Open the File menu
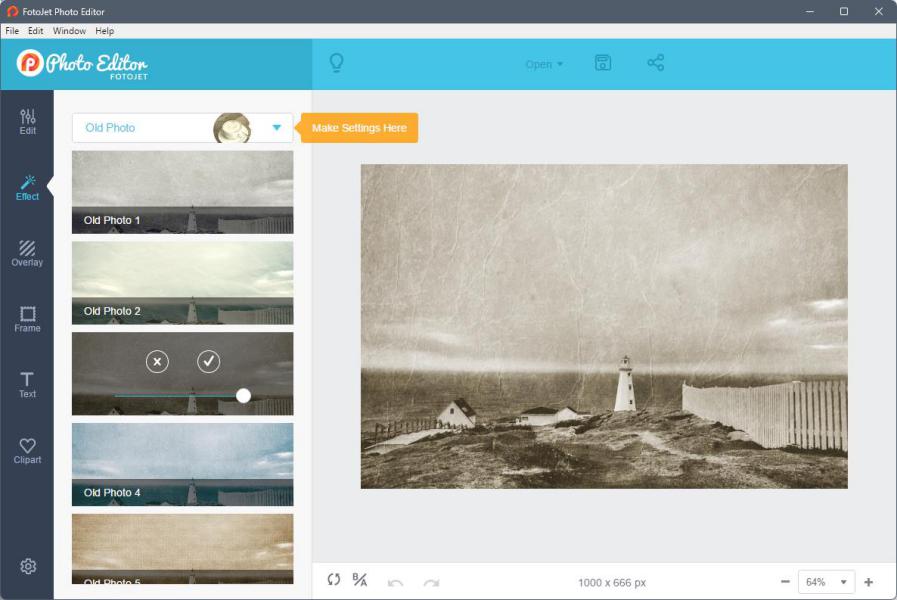Screen dimensions: 897x600 12,31
